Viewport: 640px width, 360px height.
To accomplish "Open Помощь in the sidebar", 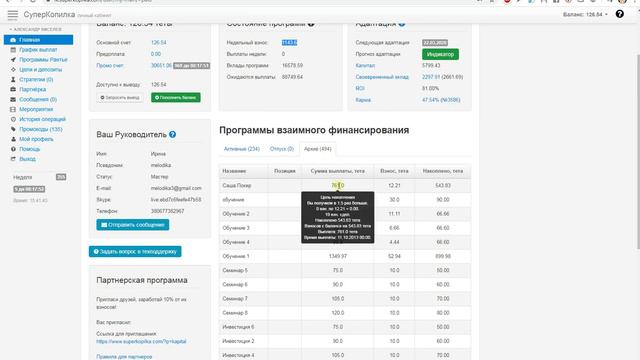I will point(29,149).
